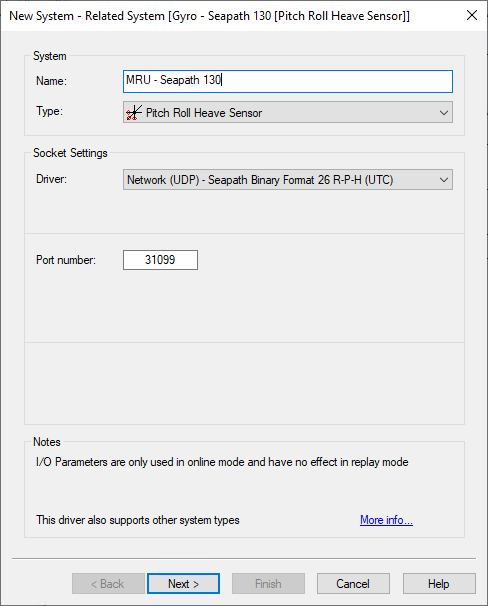This screenshot has height=606, width=488.
Task: Click the Pitch Roll Heave Sensor type icon
Action: point(134,113)
